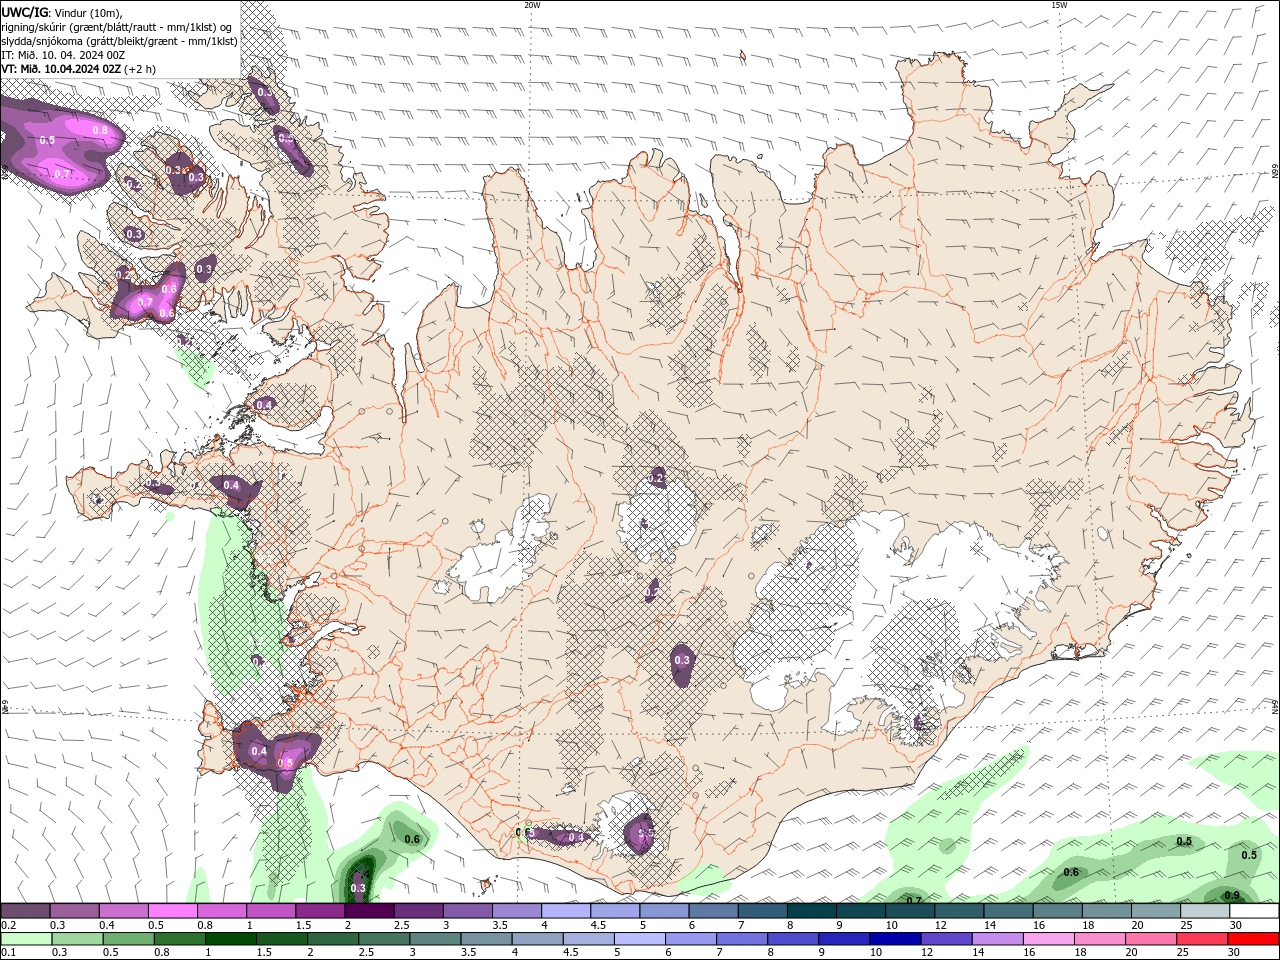Click the darkest purple 2 snow legend swatch
Viewport: 1280px width, 960px height.
click(x=369, y=911)
